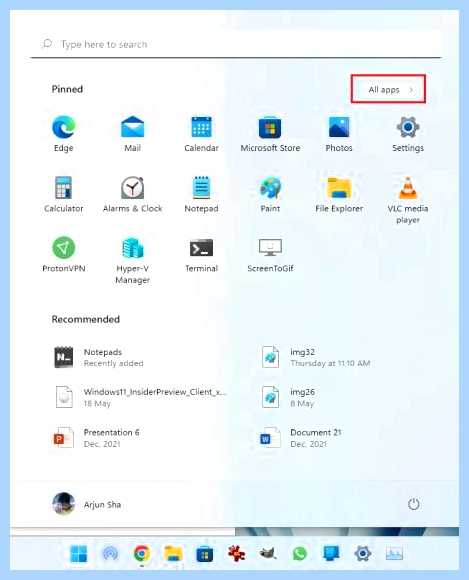The width and height of the screenshot is (469, 580).
Task: Launch the Photos app
Action: point(339,134)
